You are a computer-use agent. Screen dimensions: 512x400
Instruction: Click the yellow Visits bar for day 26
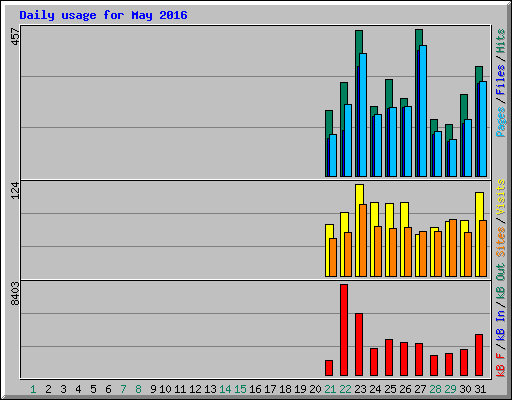pos(404,214)
